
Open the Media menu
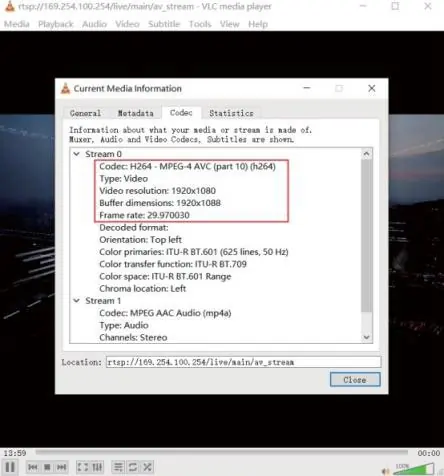[17, 24]
